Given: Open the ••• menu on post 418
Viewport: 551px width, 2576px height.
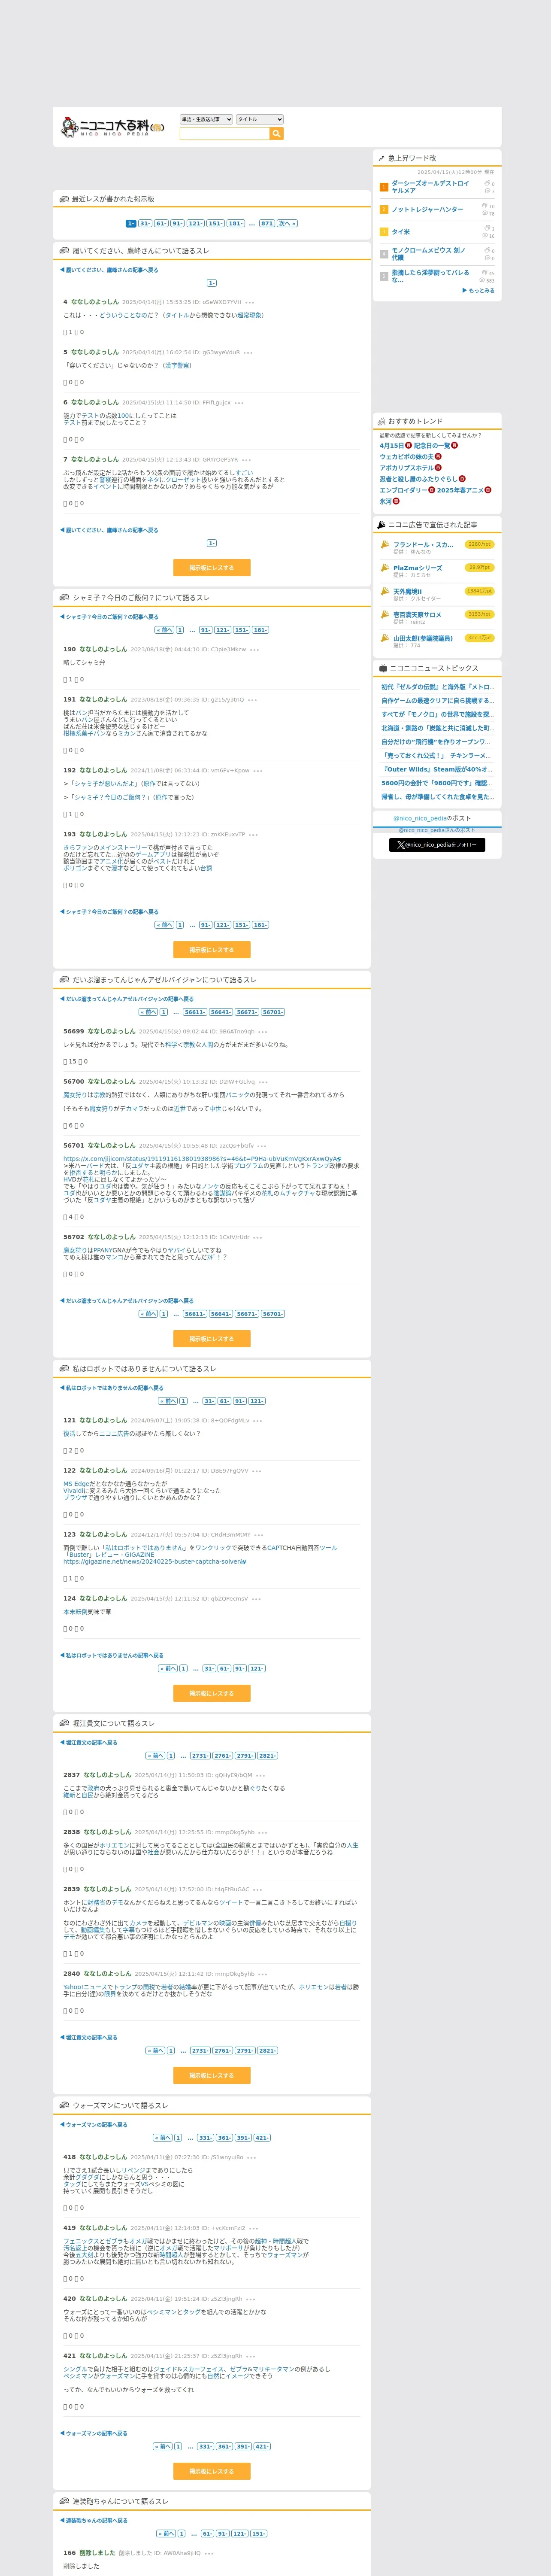Looking at the screenshot, I should click(x=252, y=2157).
